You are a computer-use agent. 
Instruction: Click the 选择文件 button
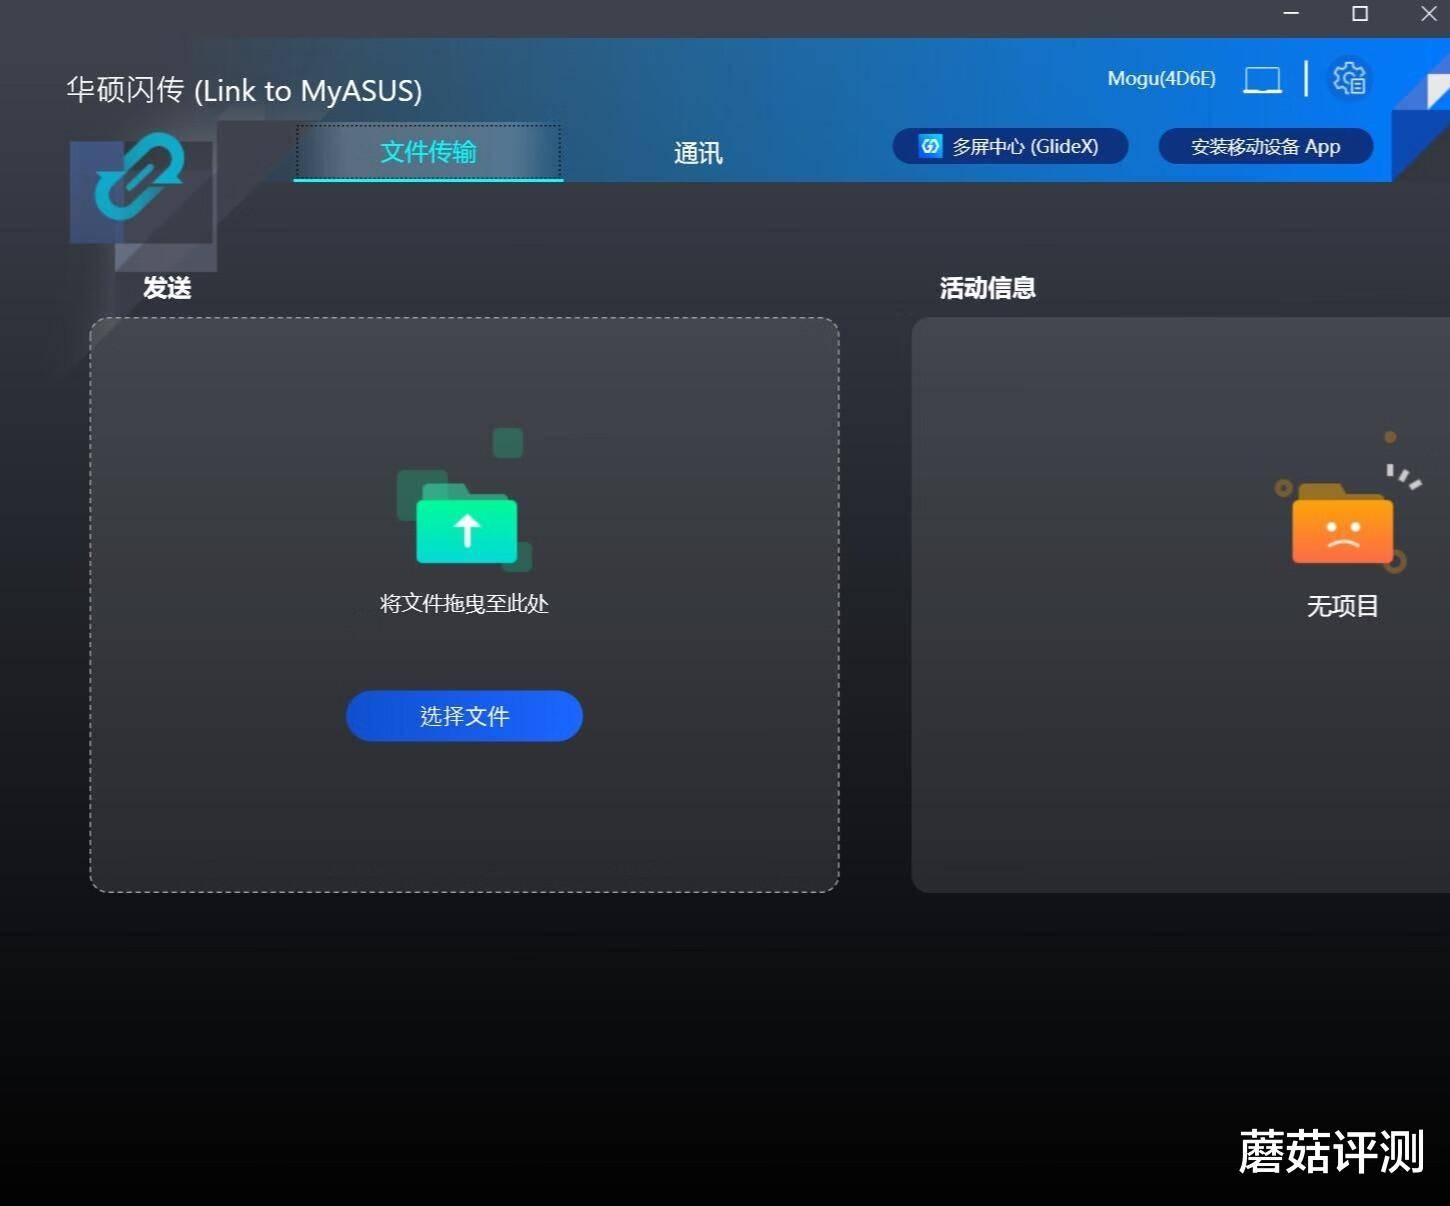pyautogui.click(x=464, y=716)
